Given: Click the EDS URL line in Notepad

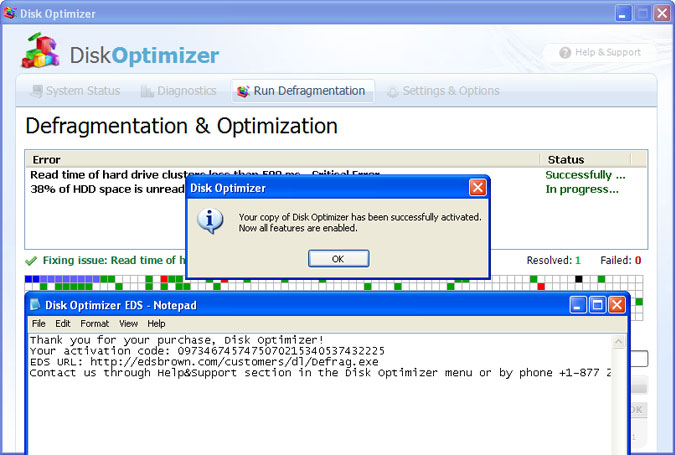Looking at the screenshot, I should point(204,362).
